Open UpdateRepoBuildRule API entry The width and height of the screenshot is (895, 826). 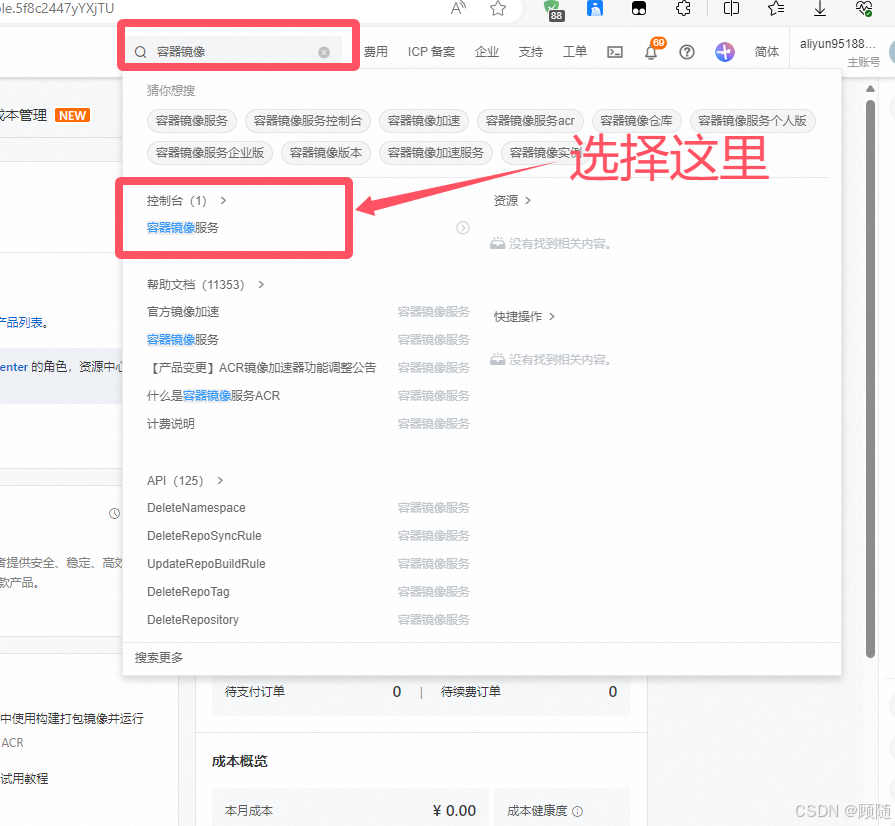206,564
